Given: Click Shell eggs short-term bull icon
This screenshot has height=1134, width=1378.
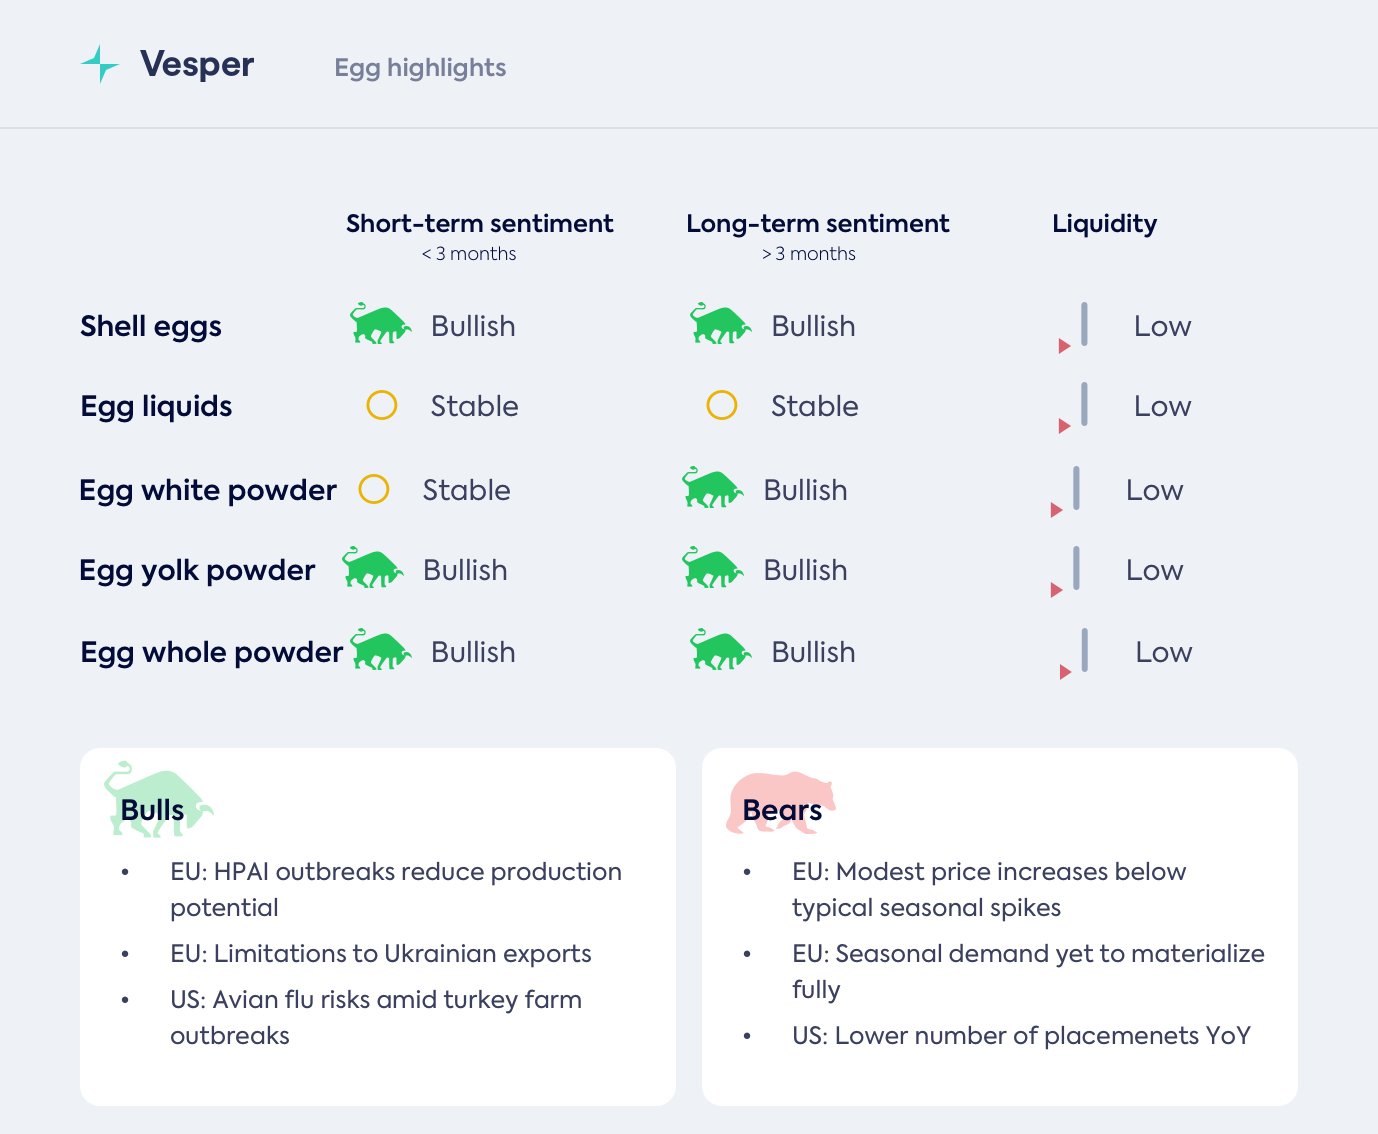Looking at the screenshot, I should [380, 324].
